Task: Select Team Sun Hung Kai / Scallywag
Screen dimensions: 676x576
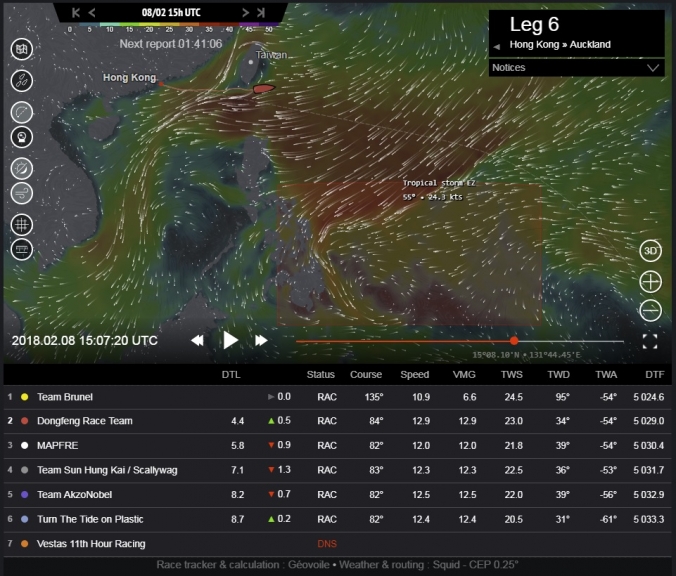Action: click(338, 470)
